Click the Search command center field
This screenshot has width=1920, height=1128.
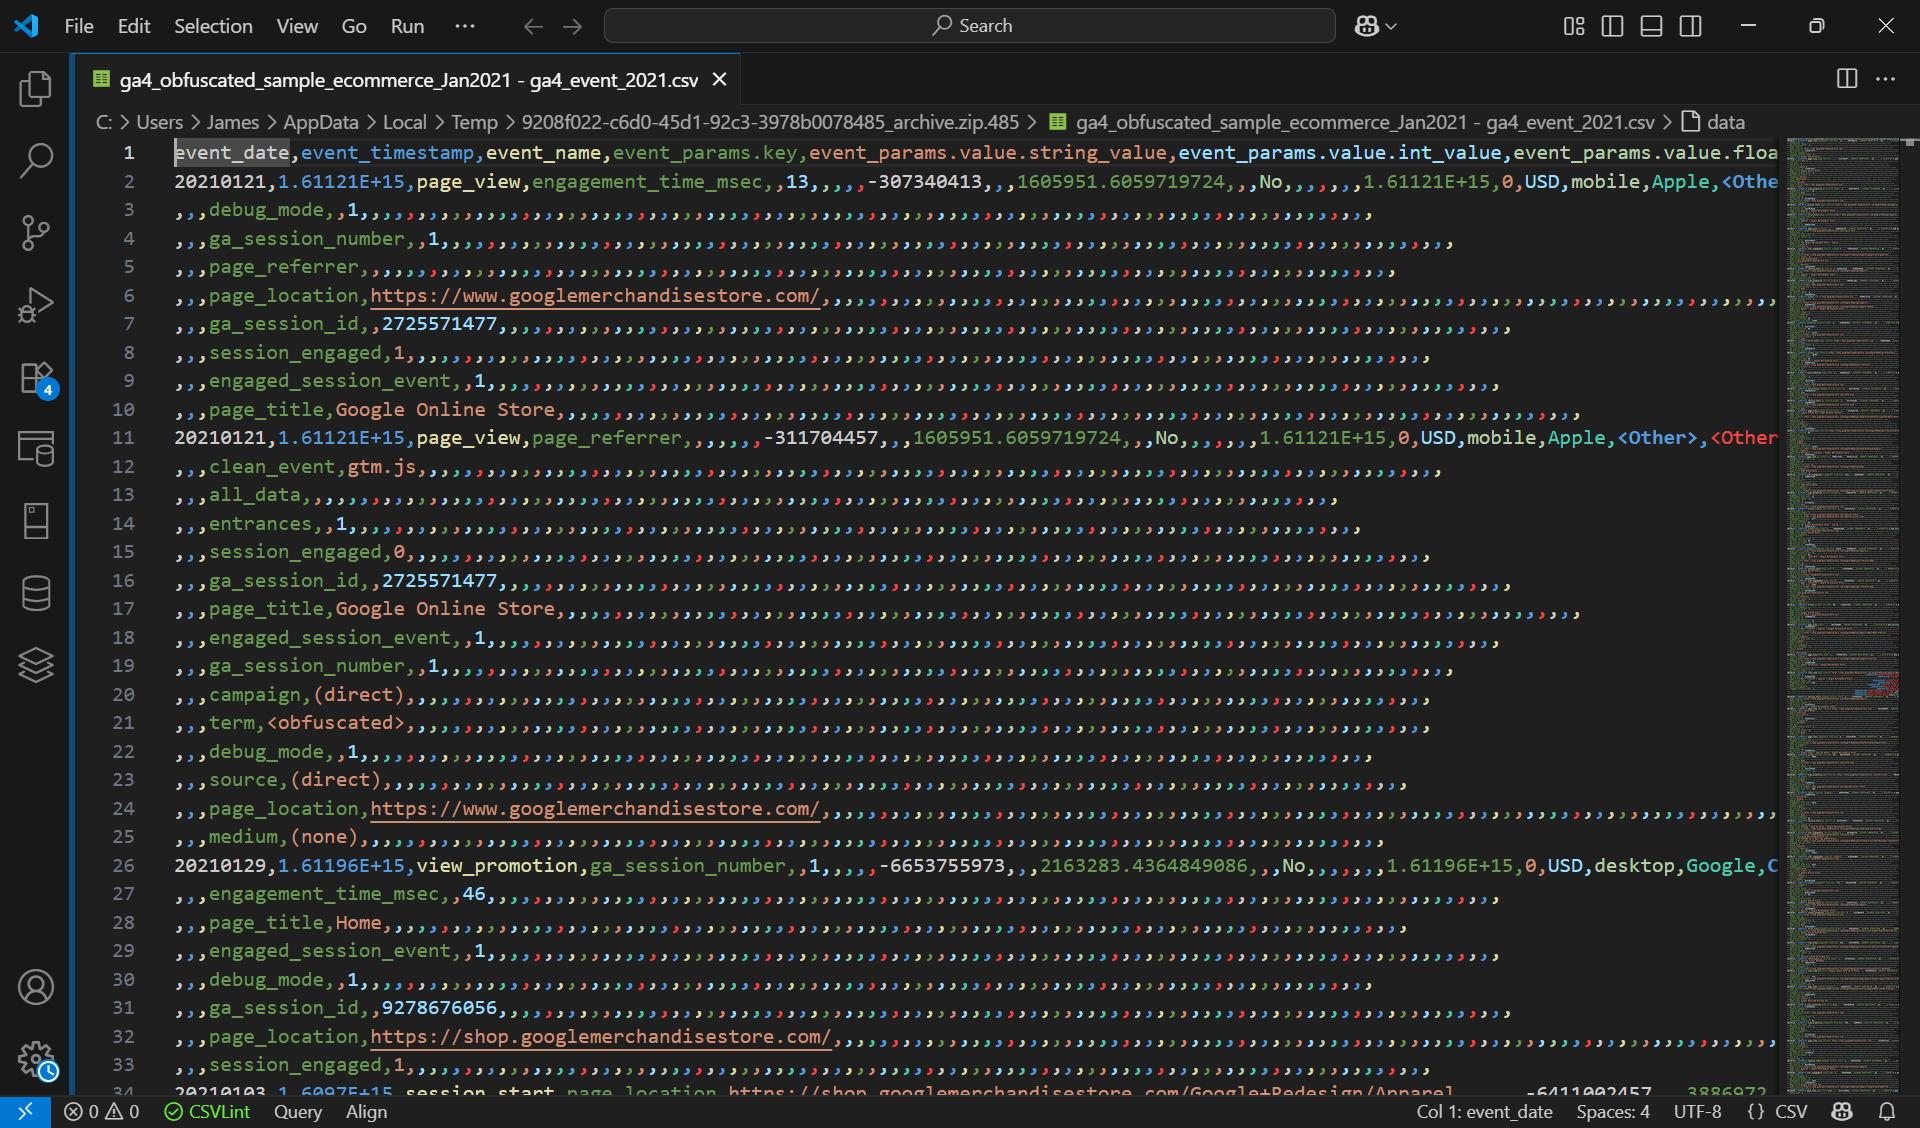click(969, 26)
